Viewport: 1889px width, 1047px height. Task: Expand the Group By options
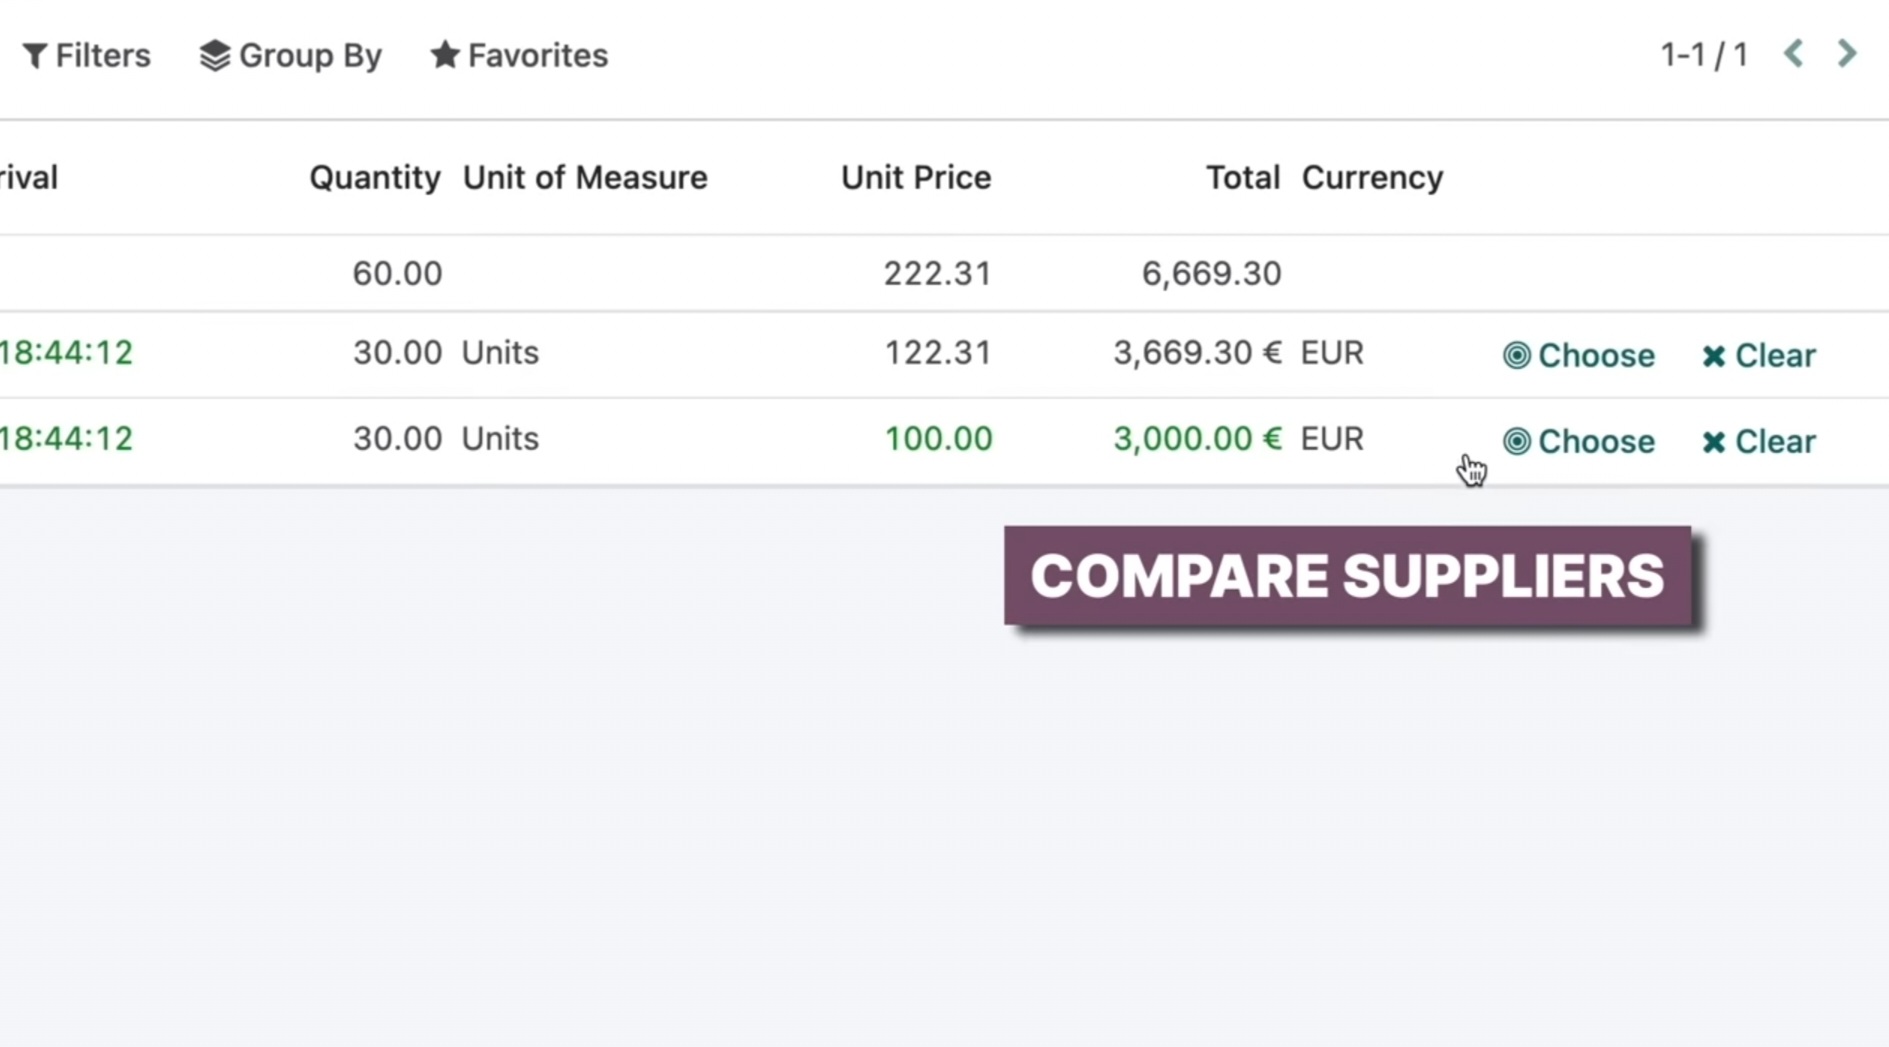click(290, 55)
